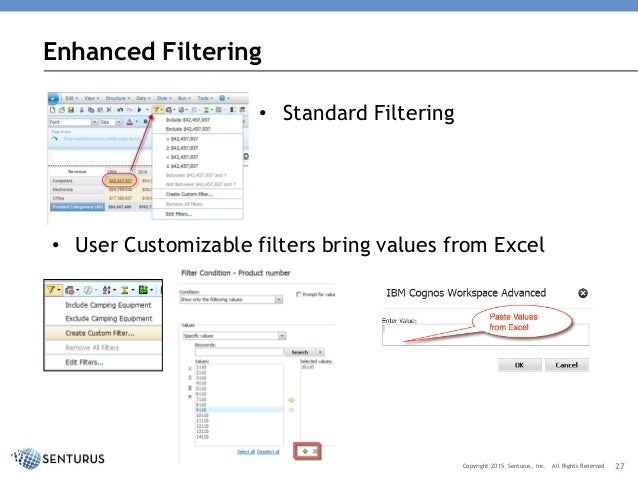
Task: Click the OK button in Cognos dialog
Action: click(520, 365)
